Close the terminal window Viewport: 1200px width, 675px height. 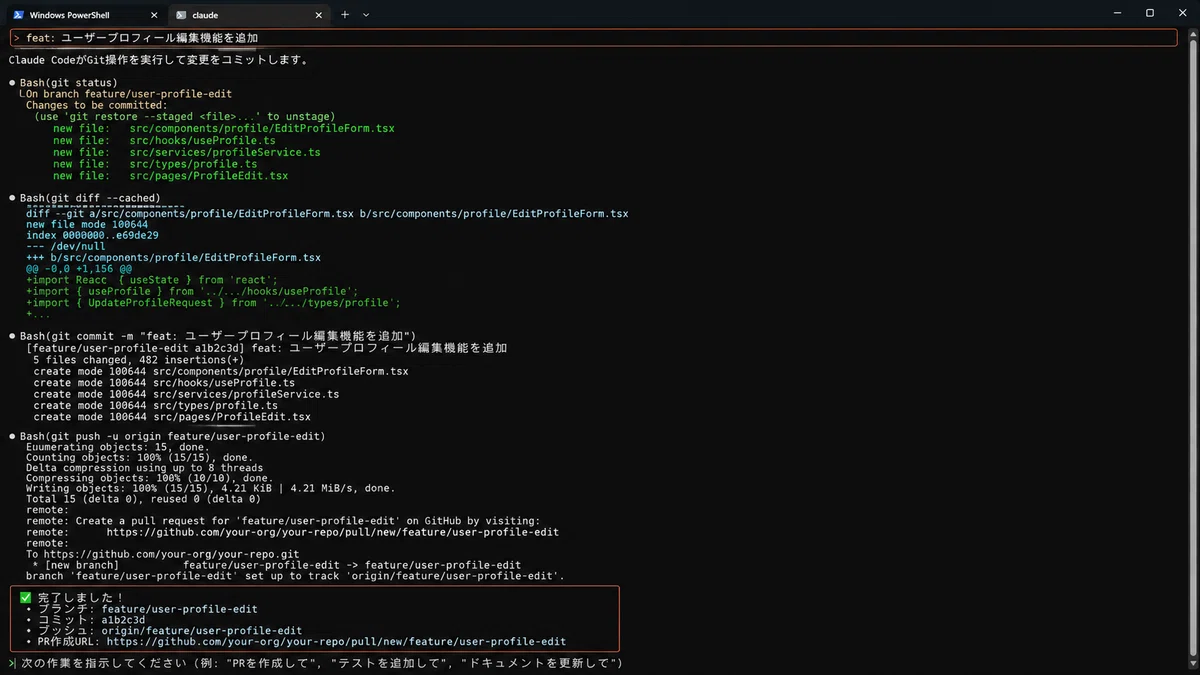1184,14
